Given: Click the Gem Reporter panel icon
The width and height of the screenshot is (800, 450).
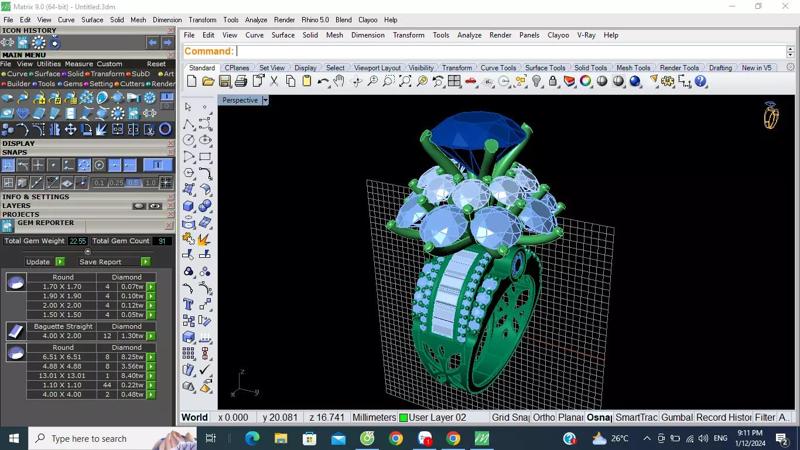Looking at the screenshot, I should 7,226.
